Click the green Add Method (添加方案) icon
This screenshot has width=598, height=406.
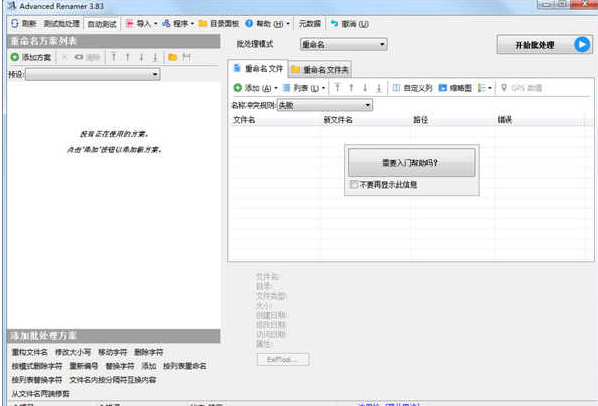[14, 57]
